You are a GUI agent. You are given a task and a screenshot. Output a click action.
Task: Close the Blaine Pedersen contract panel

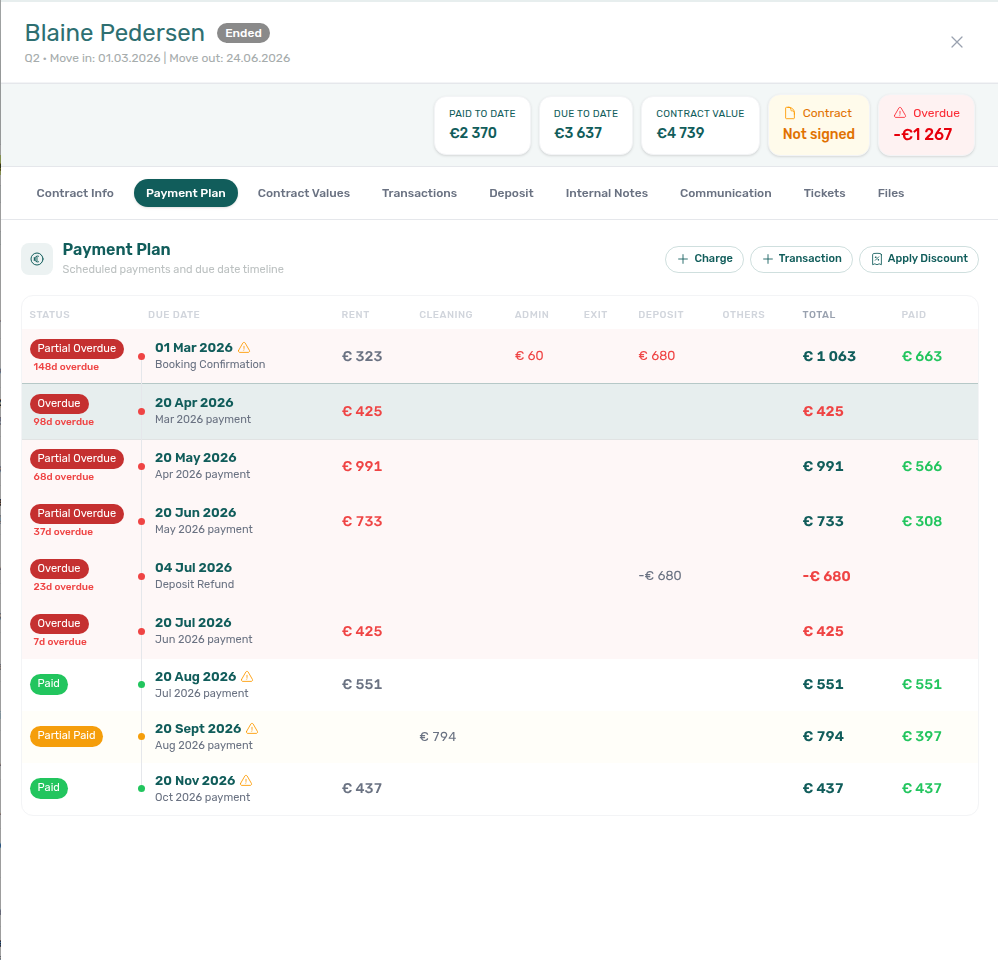(957, 42)
